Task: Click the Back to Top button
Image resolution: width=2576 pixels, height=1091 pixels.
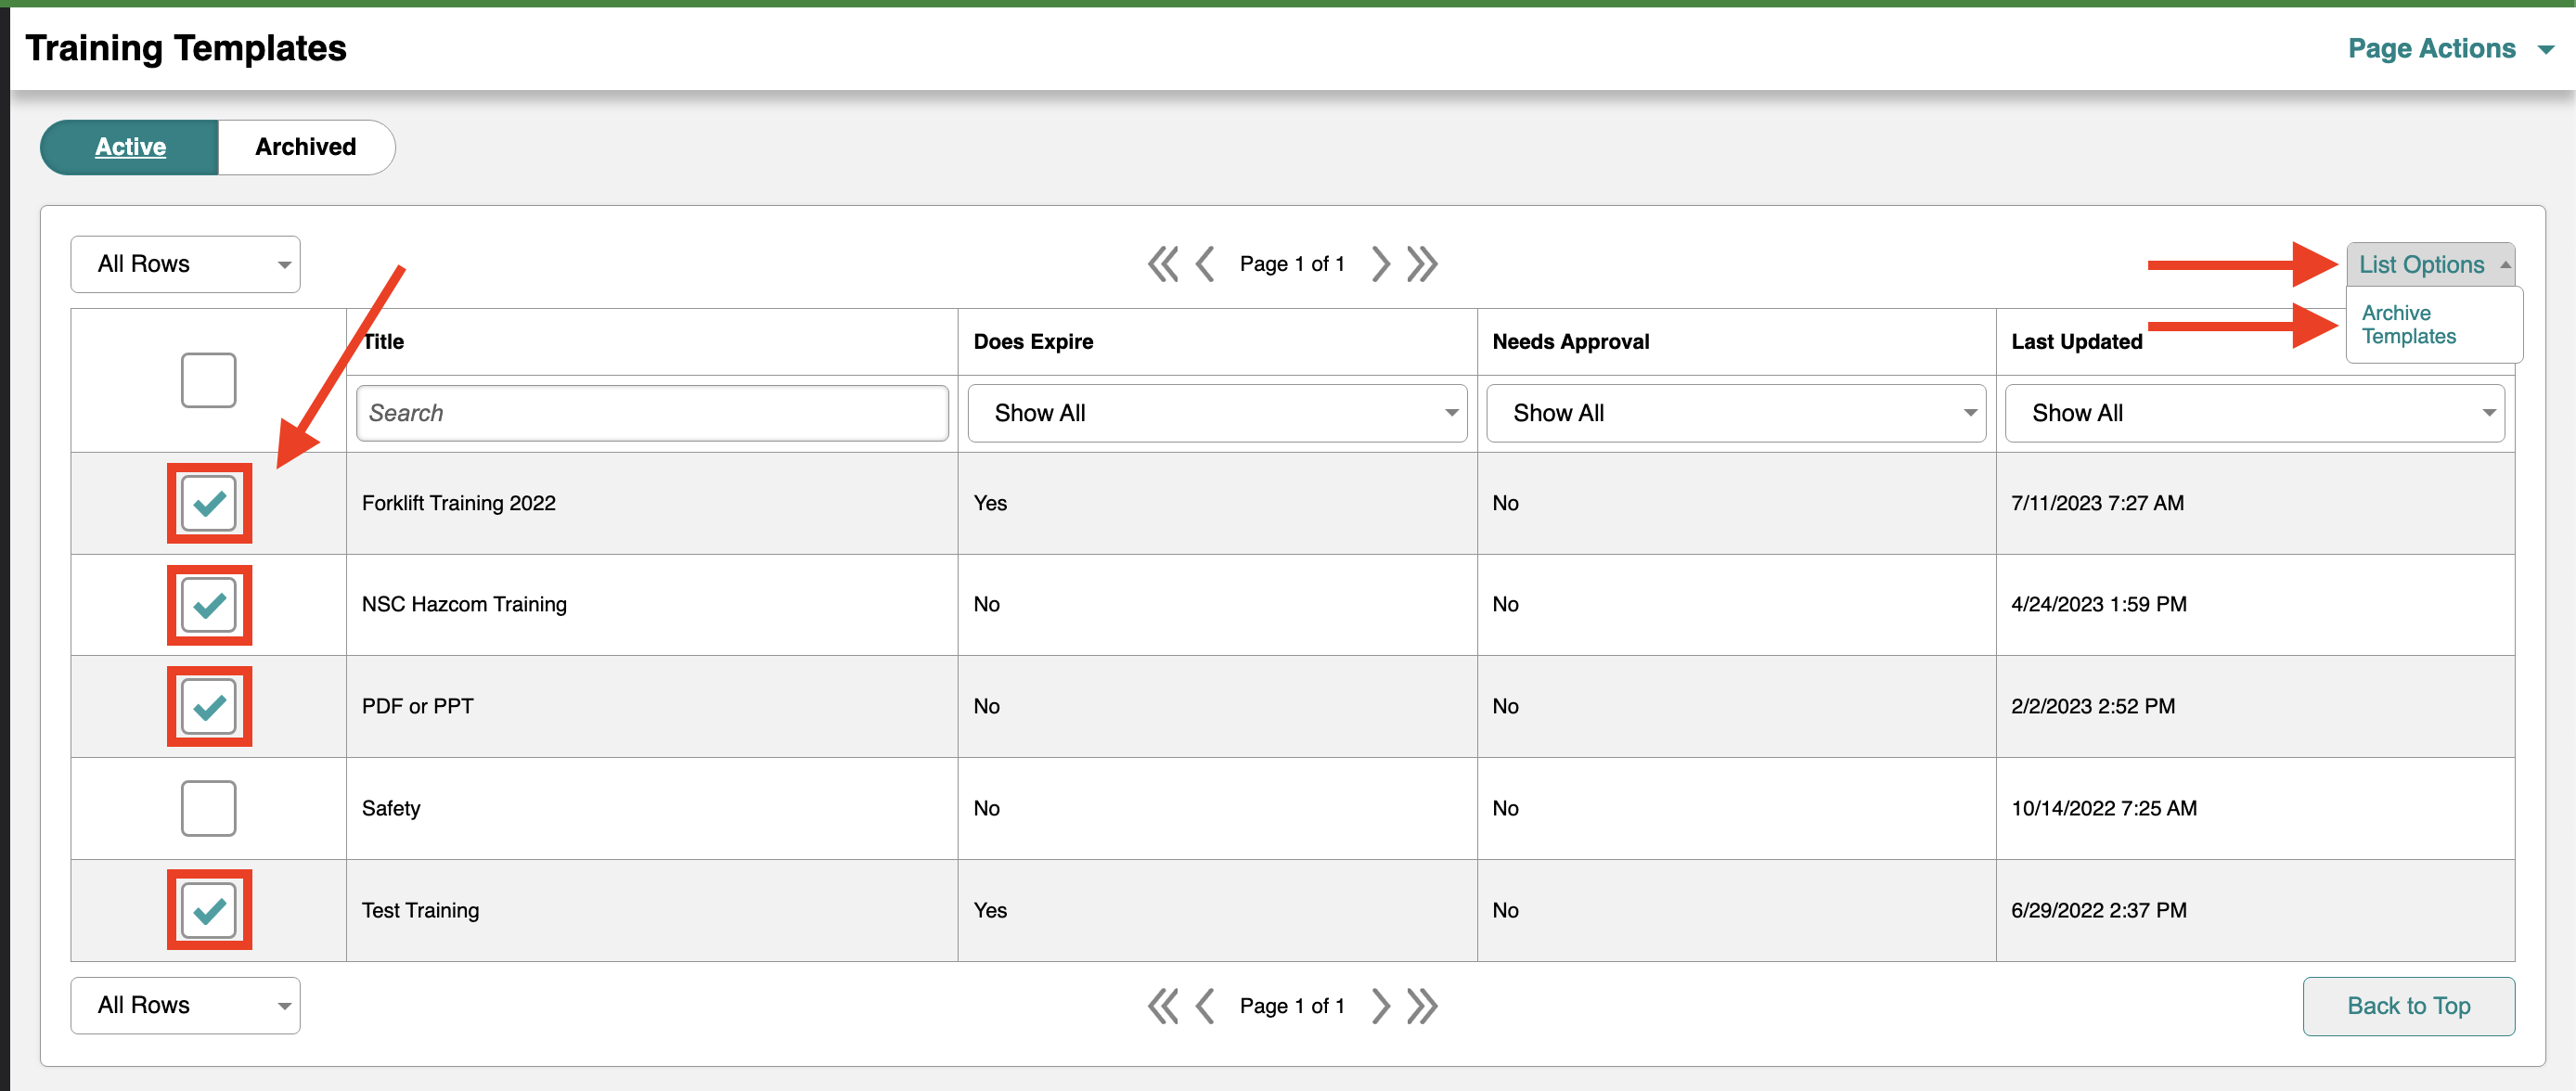Action: [x=2408, y=1006]
